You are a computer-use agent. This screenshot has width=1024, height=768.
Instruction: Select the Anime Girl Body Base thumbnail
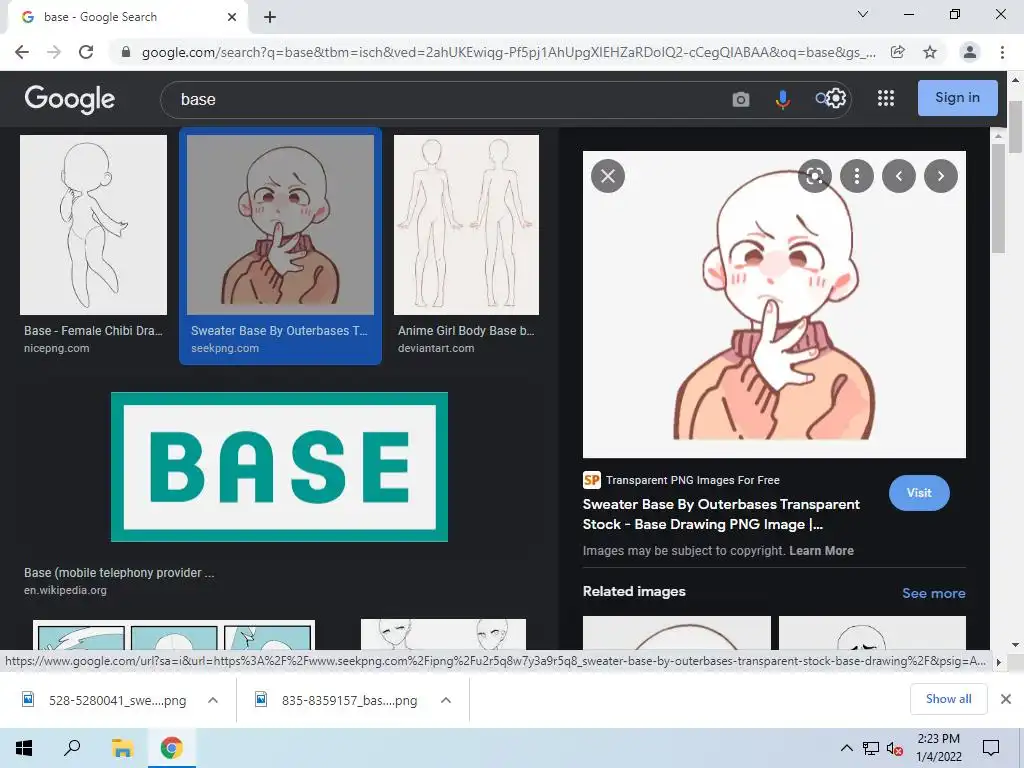(x=466, y=225)
